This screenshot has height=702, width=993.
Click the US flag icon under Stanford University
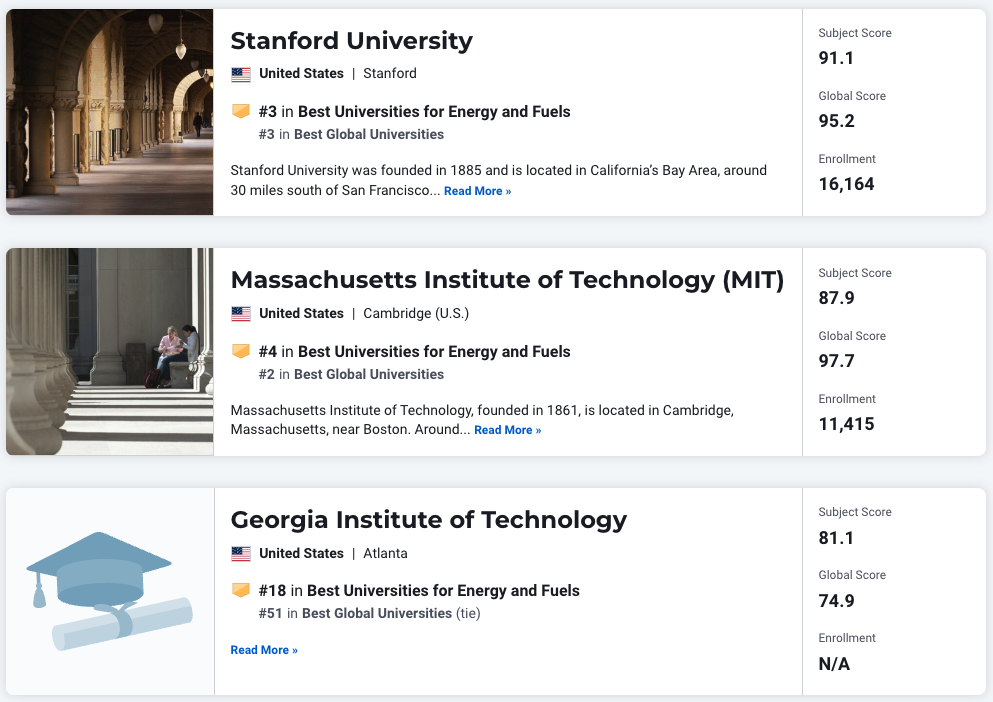pos(241,75)
